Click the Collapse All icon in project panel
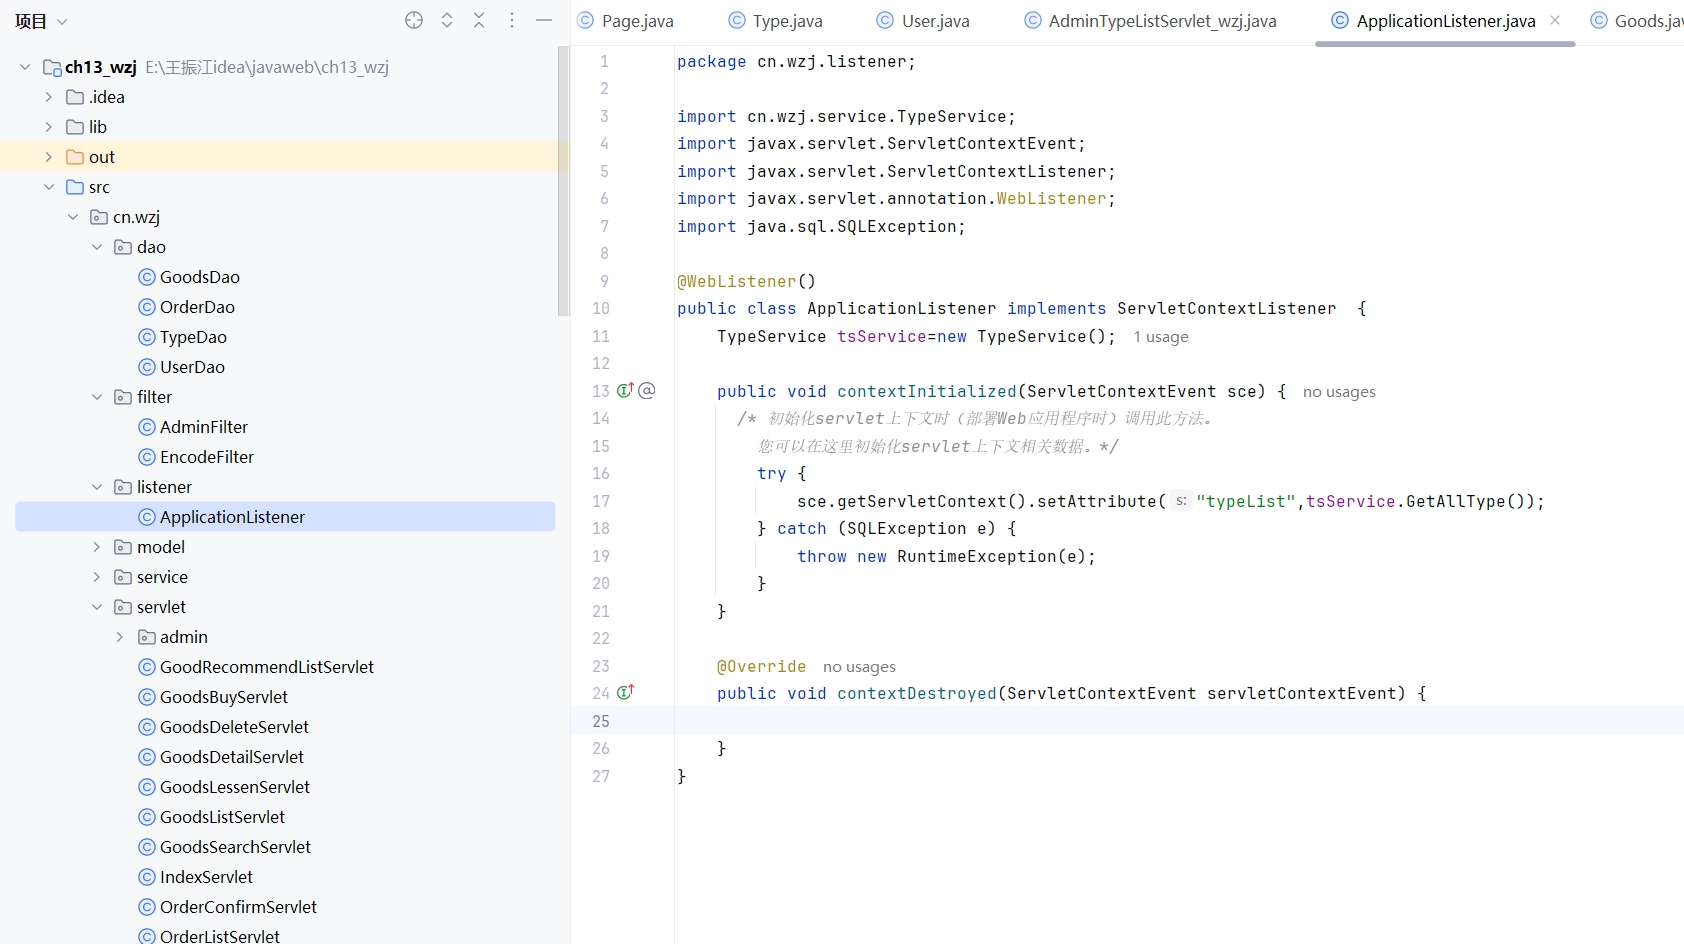This screenshot has height=944, width=1684. (479, 20)
